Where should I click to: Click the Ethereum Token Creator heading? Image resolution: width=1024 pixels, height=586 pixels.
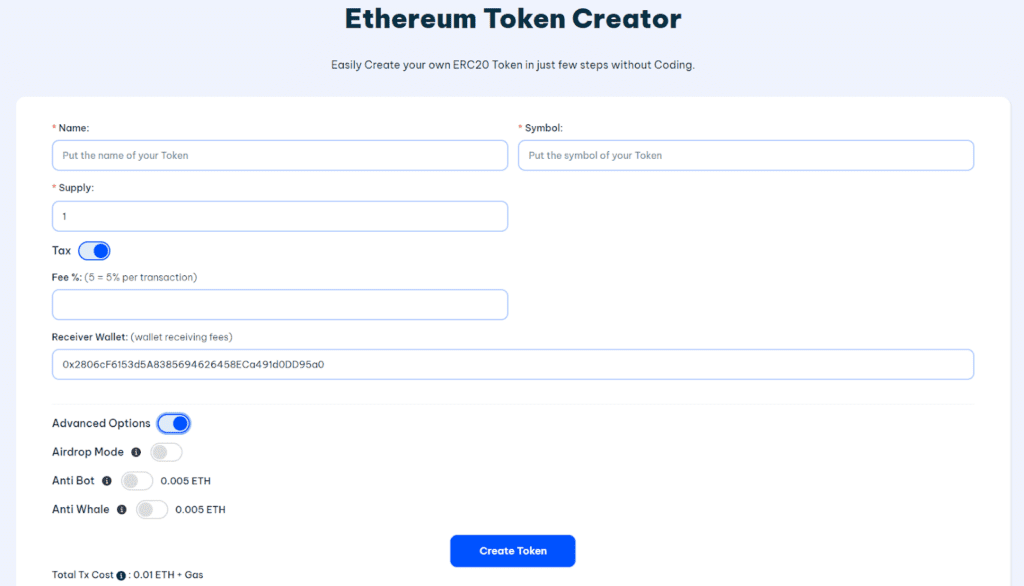pos(512,19)
